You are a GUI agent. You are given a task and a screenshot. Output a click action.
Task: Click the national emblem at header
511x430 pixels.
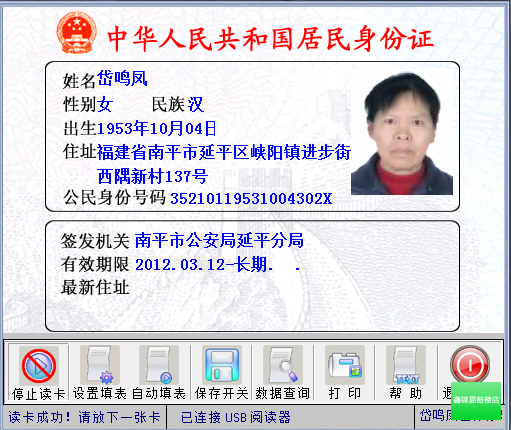77,33
